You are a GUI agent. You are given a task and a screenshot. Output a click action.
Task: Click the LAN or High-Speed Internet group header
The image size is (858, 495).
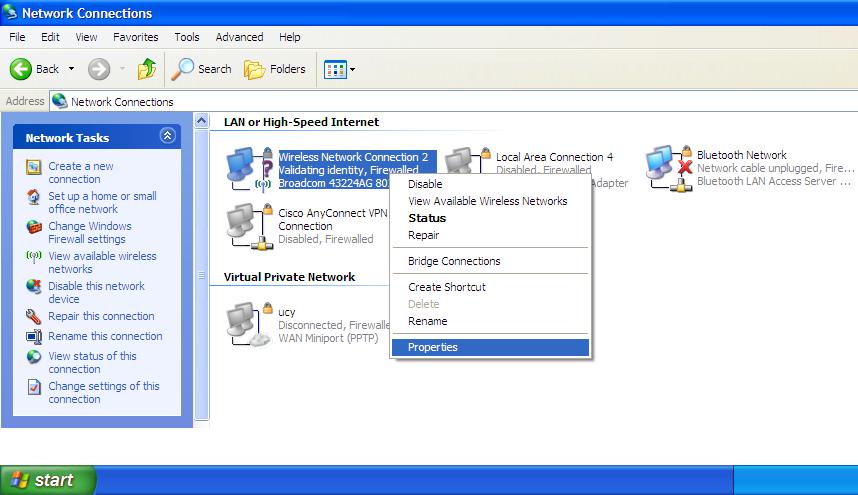coord(301,122)
